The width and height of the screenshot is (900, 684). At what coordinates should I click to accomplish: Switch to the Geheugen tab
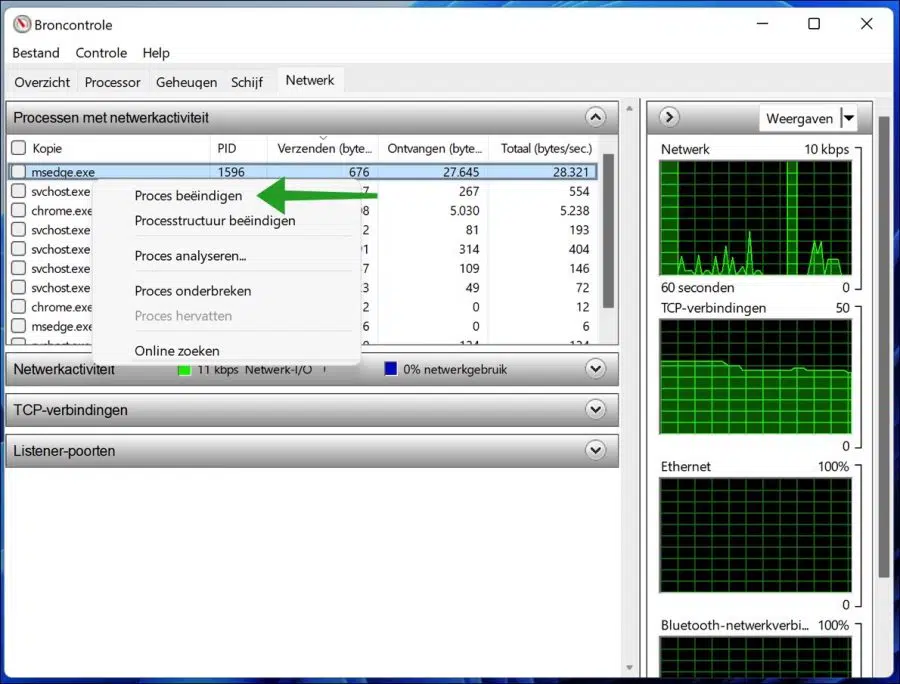coord(187,82)
